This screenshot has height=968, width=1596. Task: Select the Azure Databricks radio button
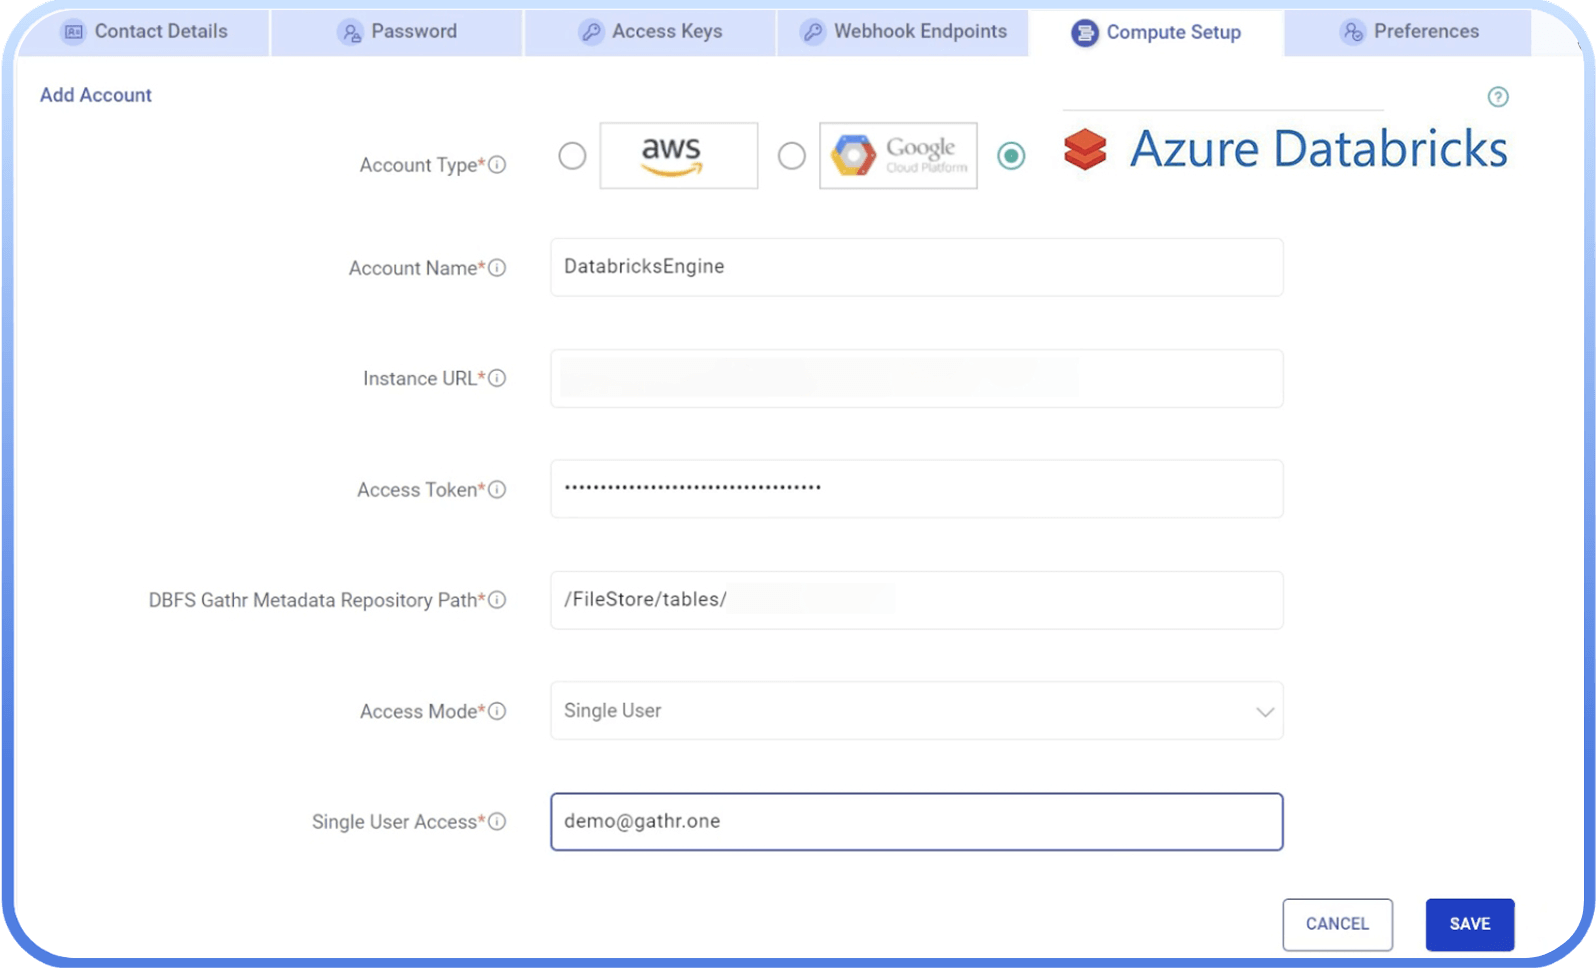[x=1011, y=156]
